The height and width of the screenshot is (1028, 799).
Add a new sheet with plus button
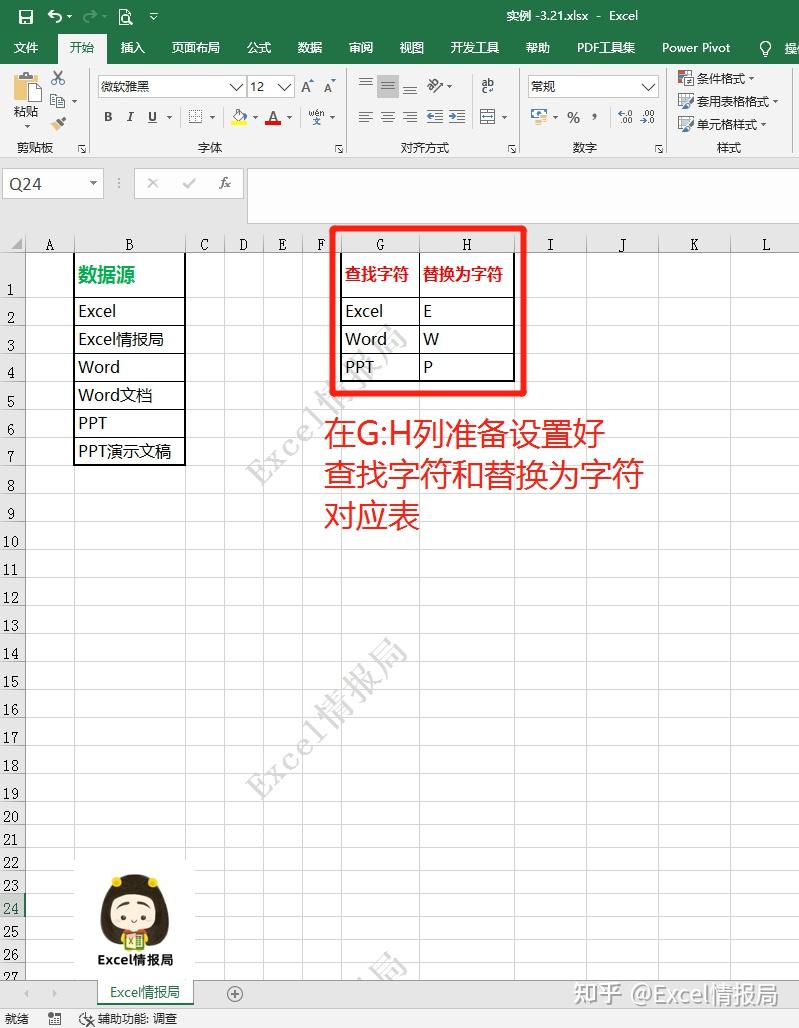pos(235,994)
